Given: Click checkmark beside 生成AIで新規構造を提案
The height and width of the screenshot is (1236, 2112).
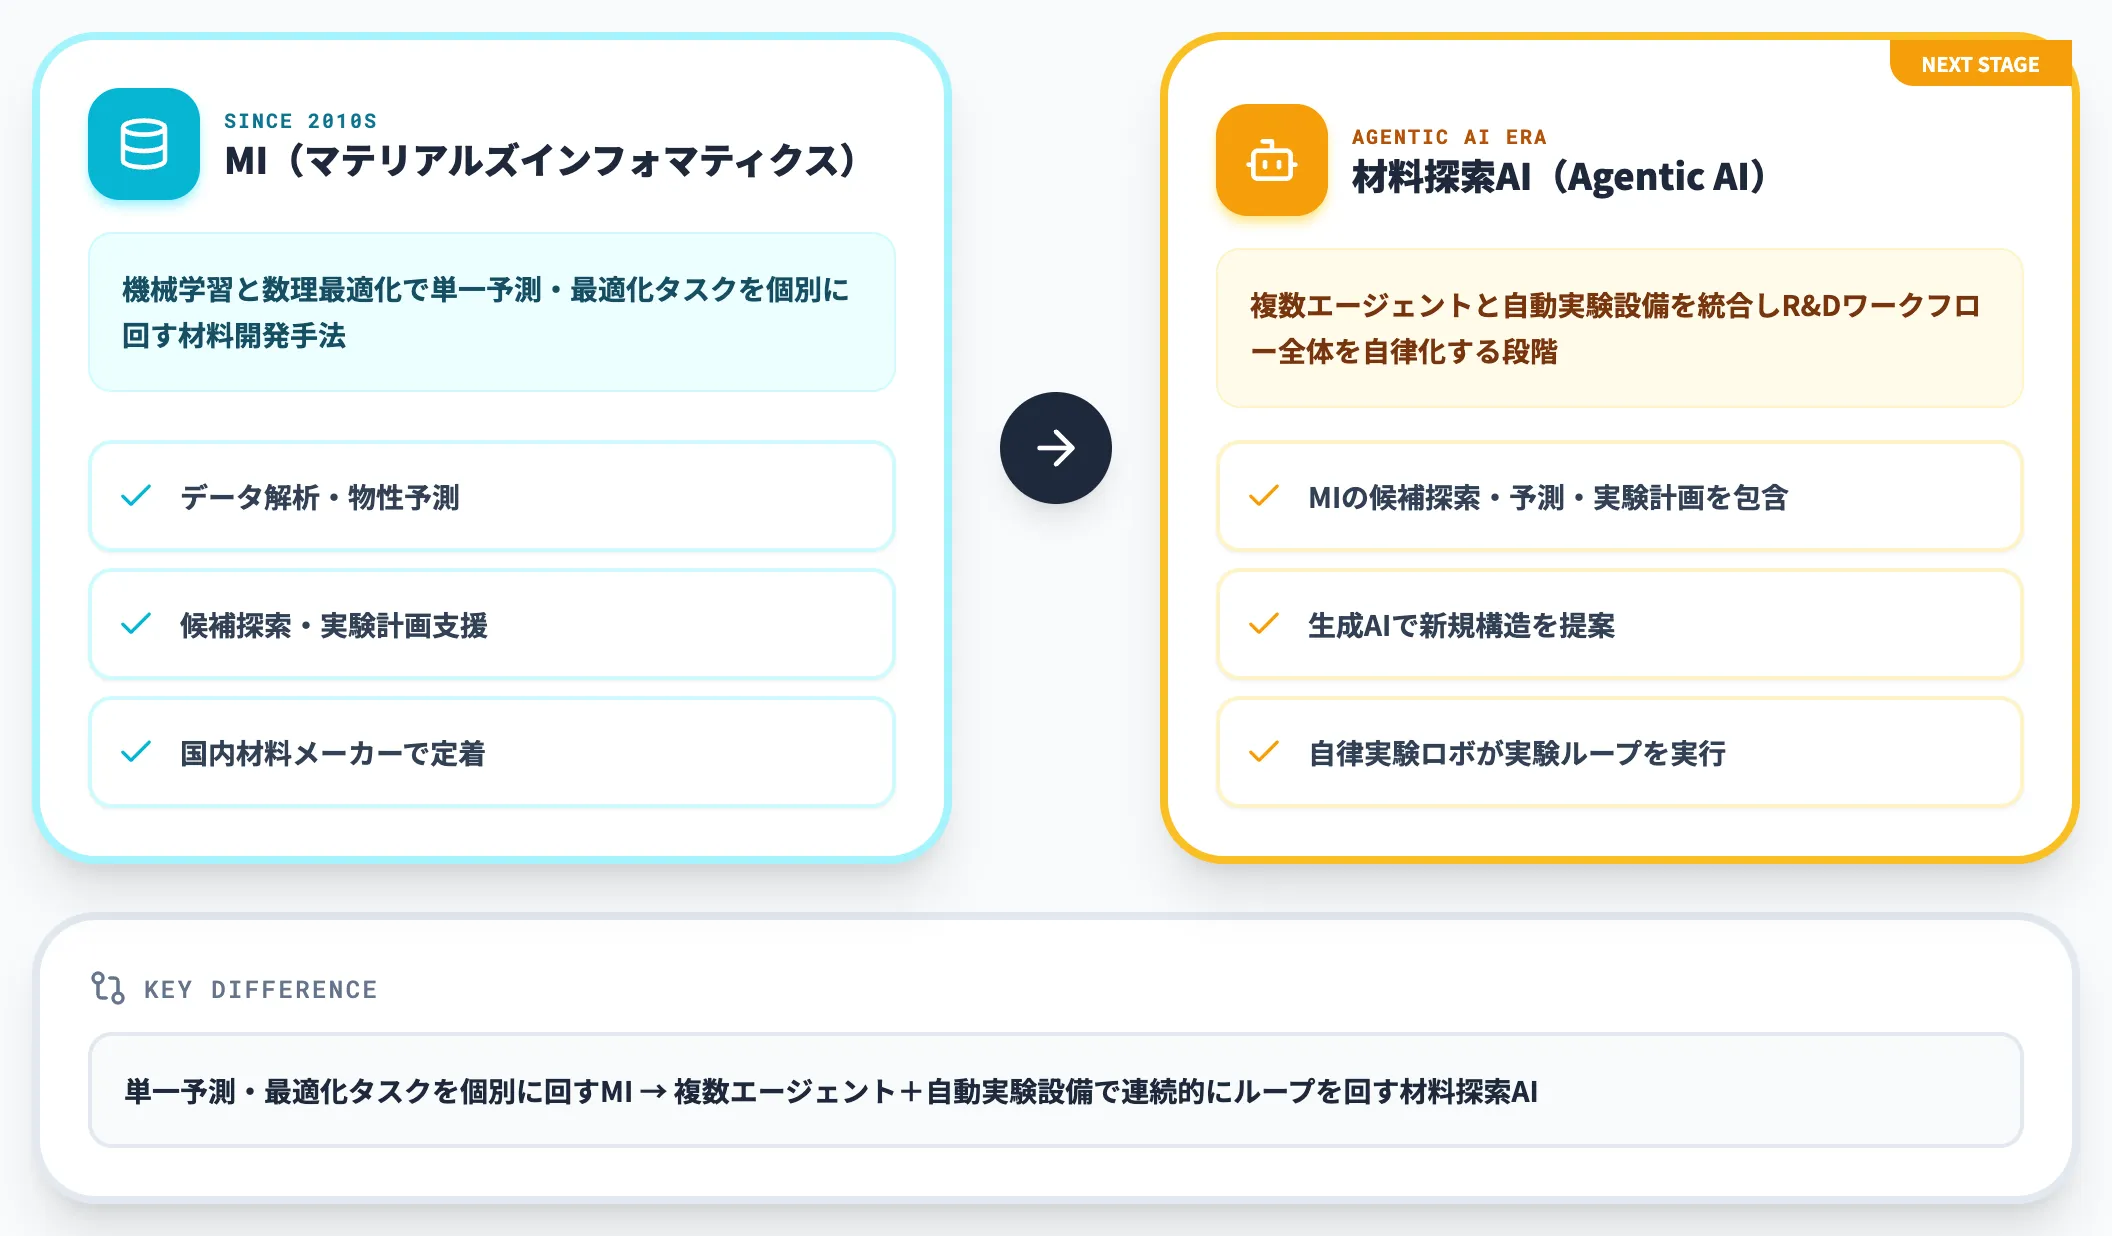Looking at the screenshot, I should [1264, 624].
